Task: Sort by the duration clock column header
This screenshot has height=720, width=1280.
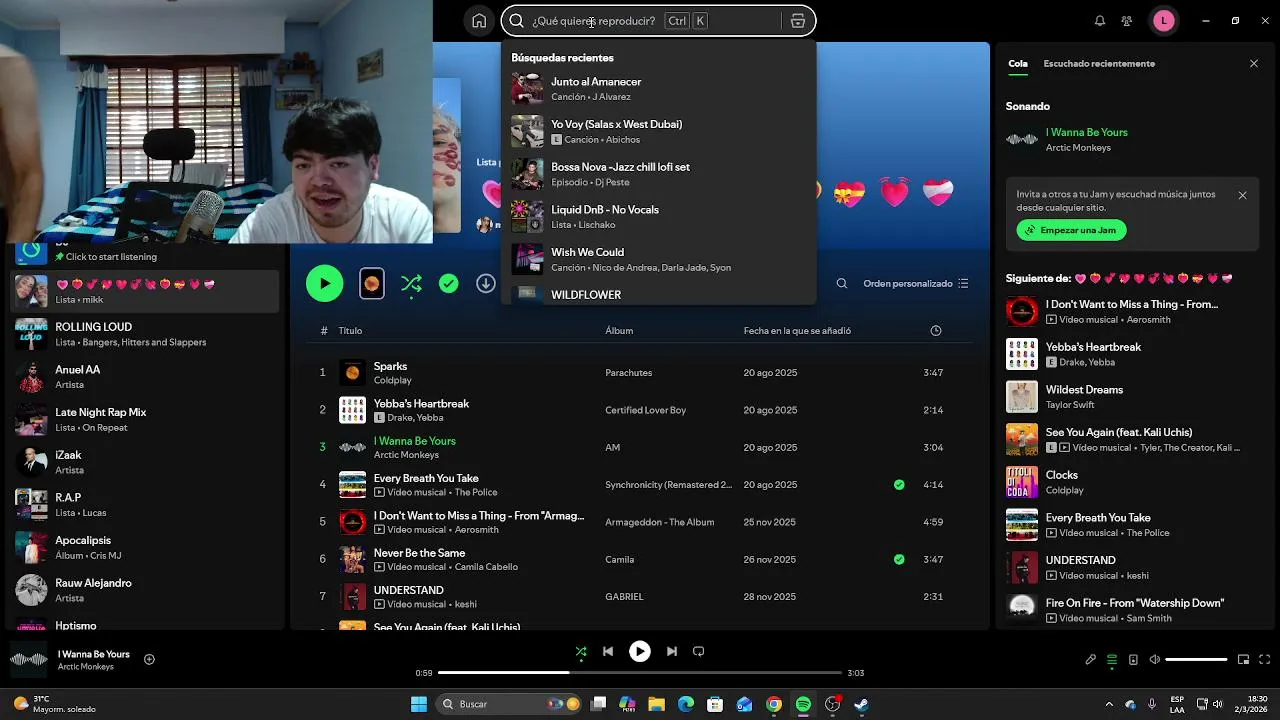Action: 935,331
